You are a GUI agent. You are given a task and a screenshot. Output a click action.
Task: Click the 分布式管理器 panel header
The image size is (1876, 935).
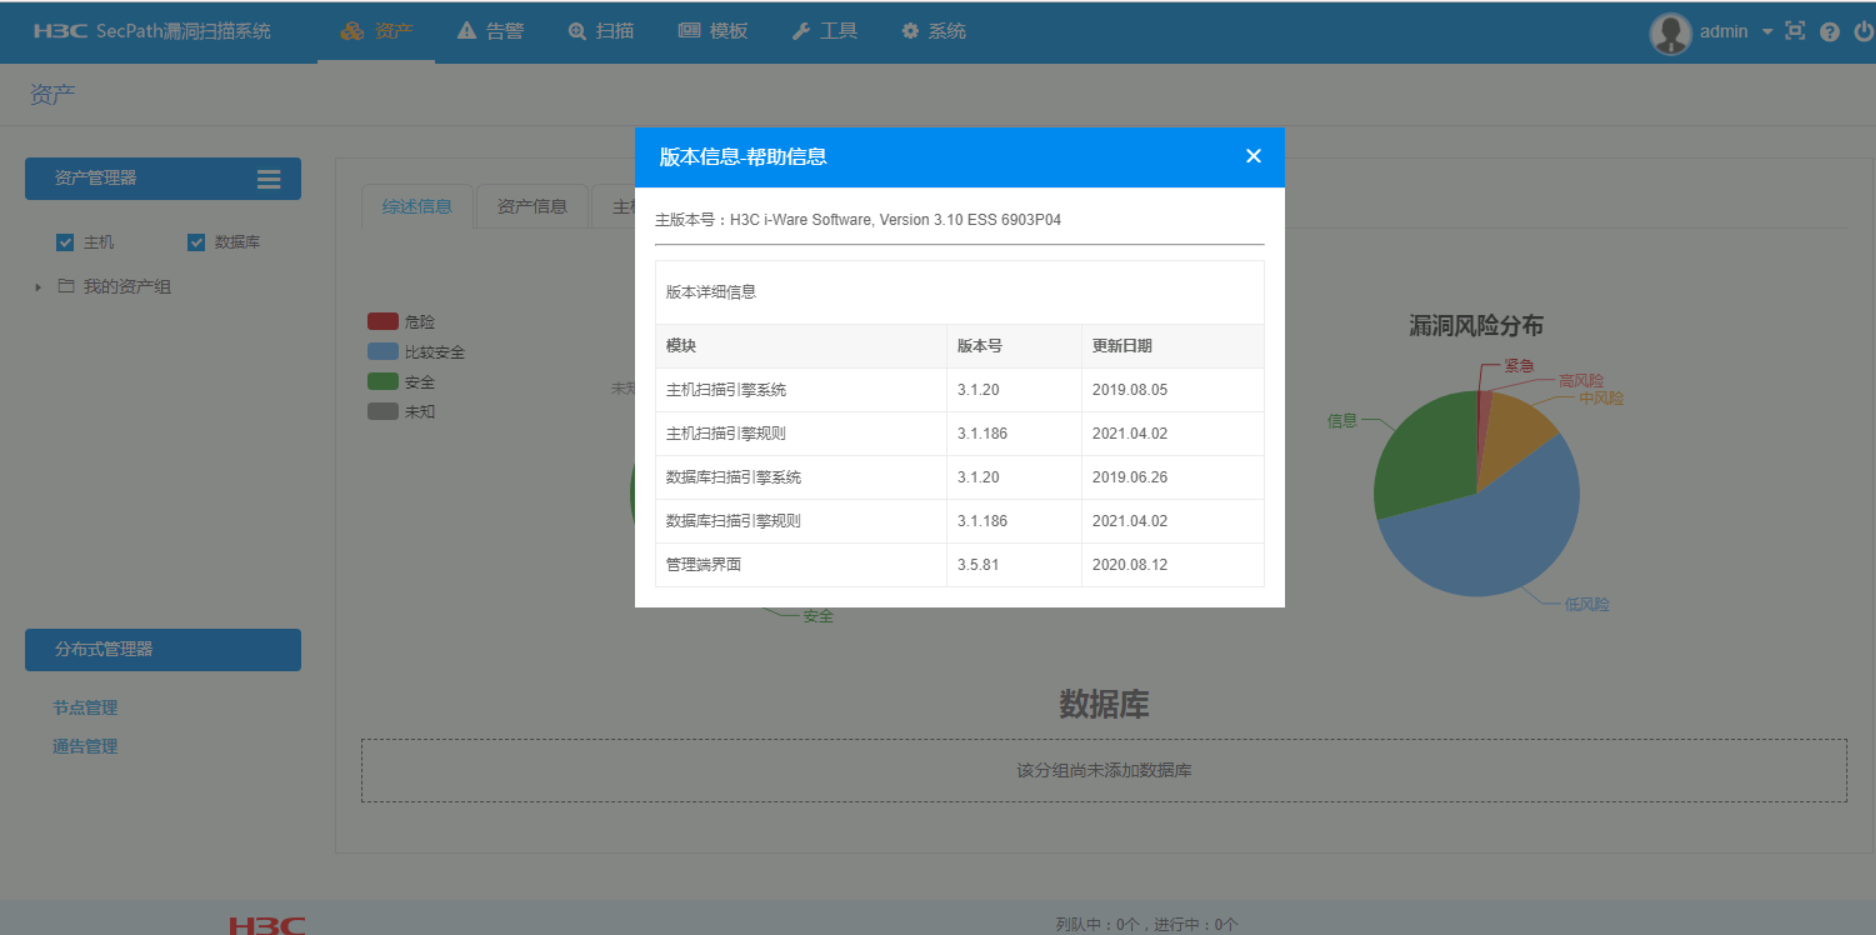click(163, 649)
